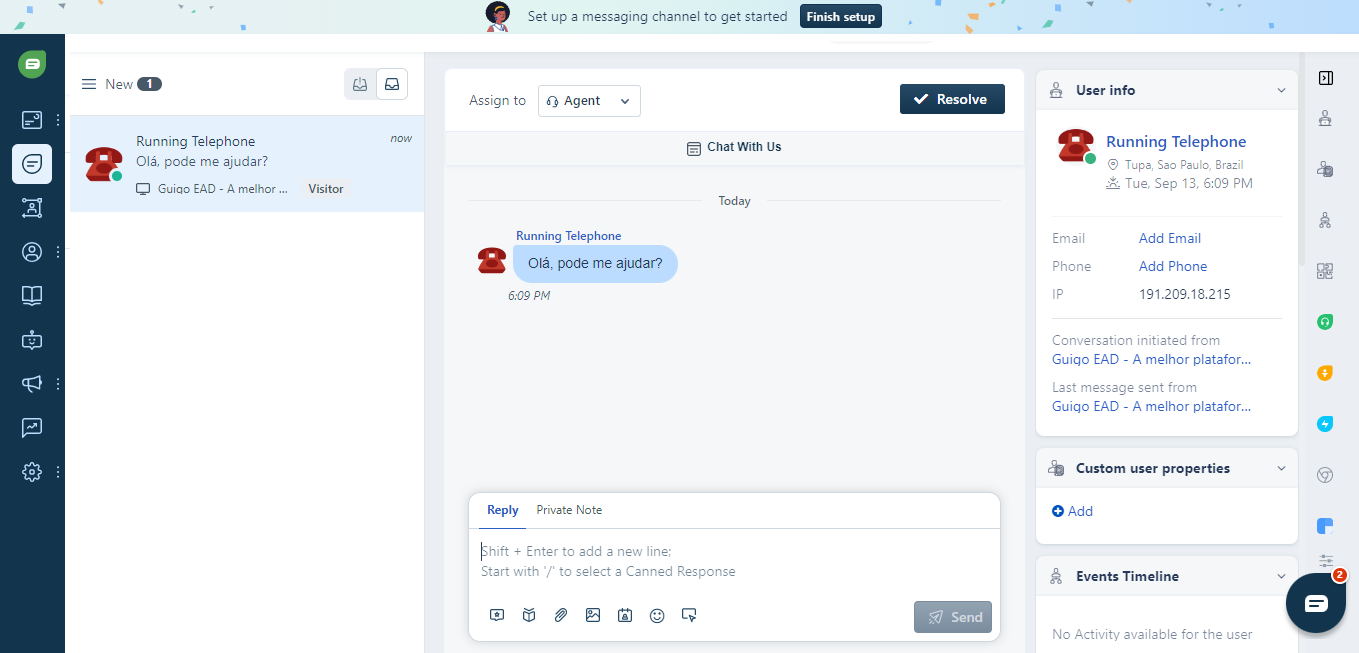Open the Assign to Agent dropdown
This screenshot has height=653, width=1359.
589,101
